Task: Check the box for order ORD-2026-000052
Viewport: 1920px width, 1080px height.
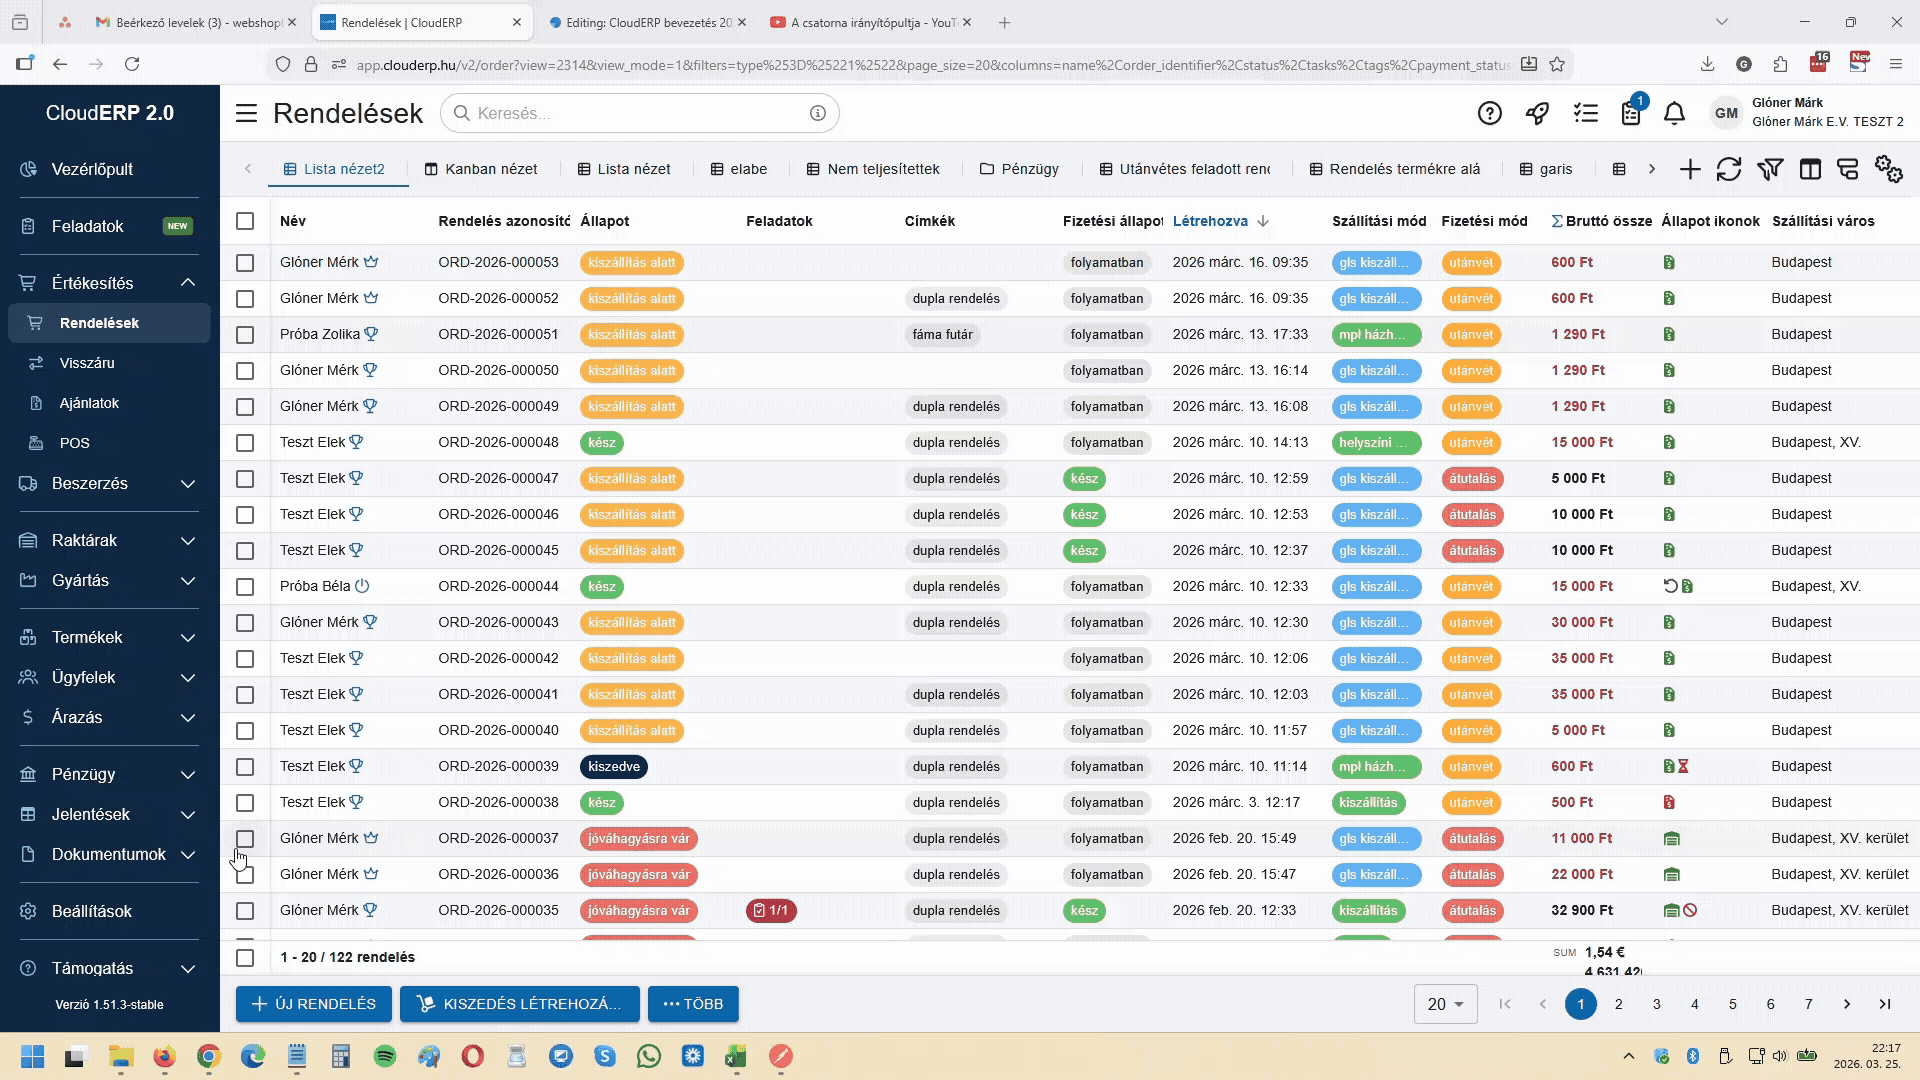Action: 245,298
